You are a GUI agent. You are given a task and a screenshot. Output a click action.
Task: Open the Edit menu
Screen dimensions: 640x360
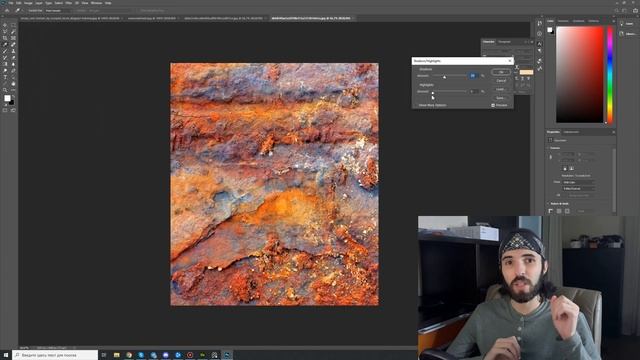tap(18, 3)
